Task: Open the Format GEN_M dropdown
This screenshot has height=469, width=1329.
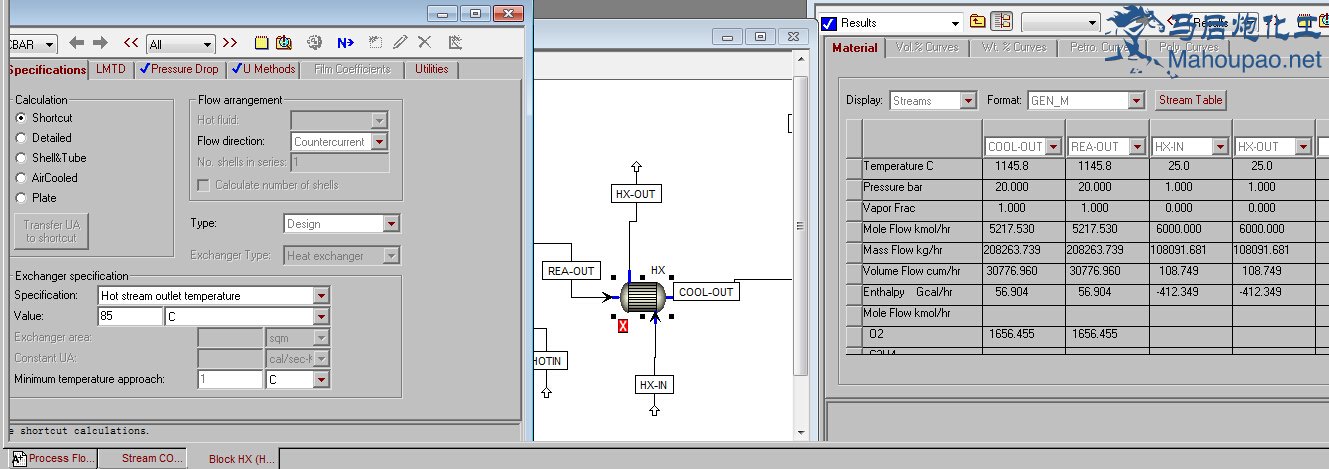Action: coord(1135,101)
